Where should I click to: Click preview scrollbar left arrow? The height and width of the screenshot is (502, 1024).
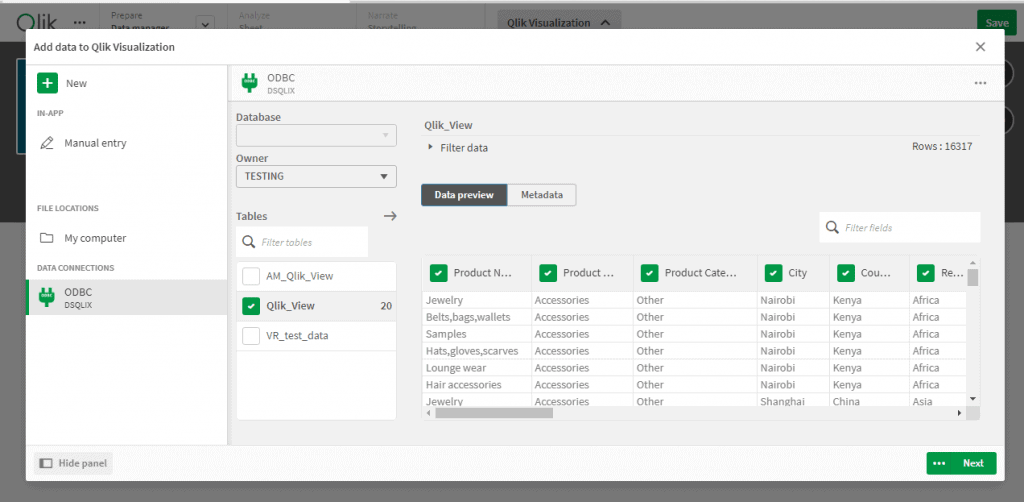pyautogui.click(x=428, y=413)
